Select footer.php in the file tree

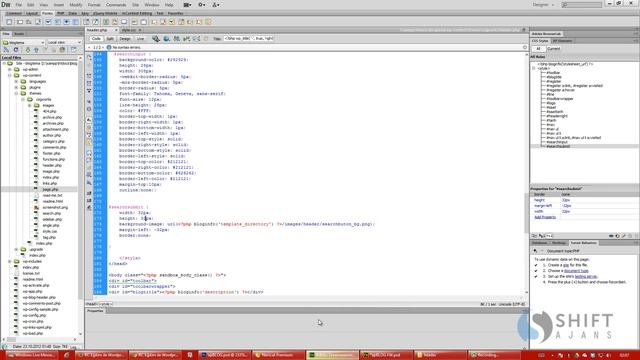click(51, 153)
